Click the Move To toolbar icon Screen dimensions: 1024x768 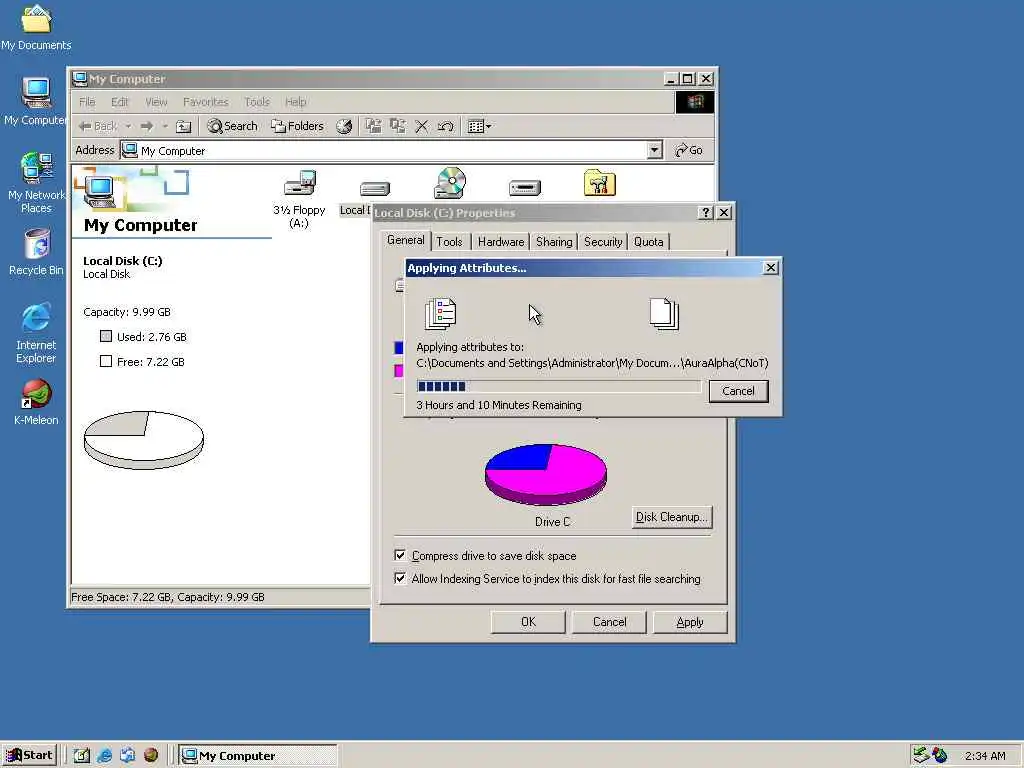click(374, 126)
